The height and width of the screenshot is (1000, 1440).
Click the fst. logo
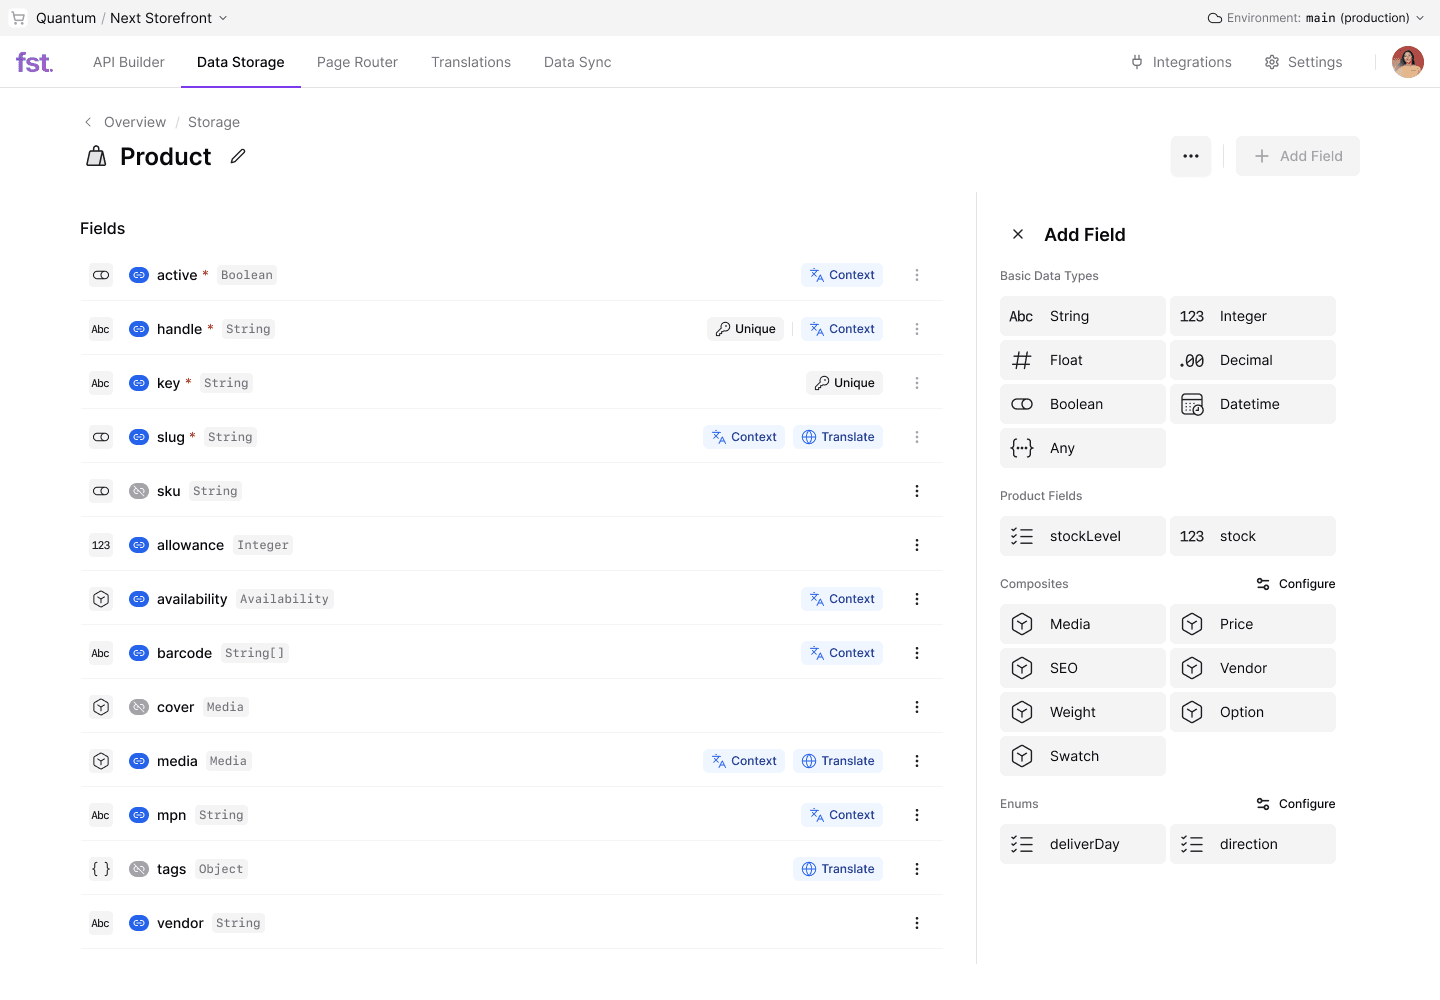tap(34, 62)
